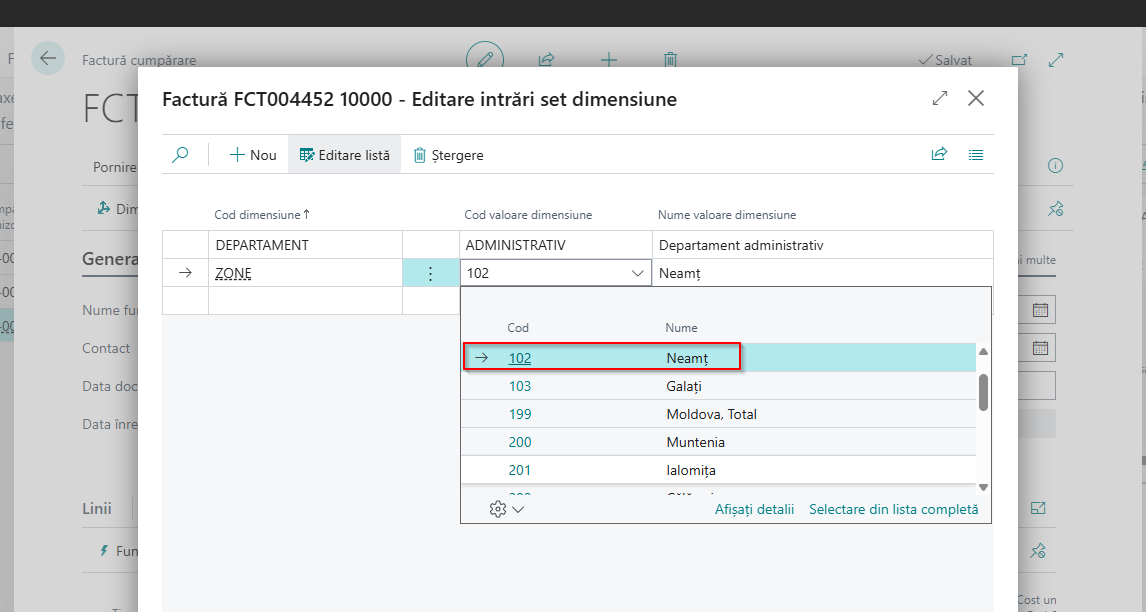Choose code 200 in dropdown list
Screen dimensions: 1146x612
tap(520, 442)
